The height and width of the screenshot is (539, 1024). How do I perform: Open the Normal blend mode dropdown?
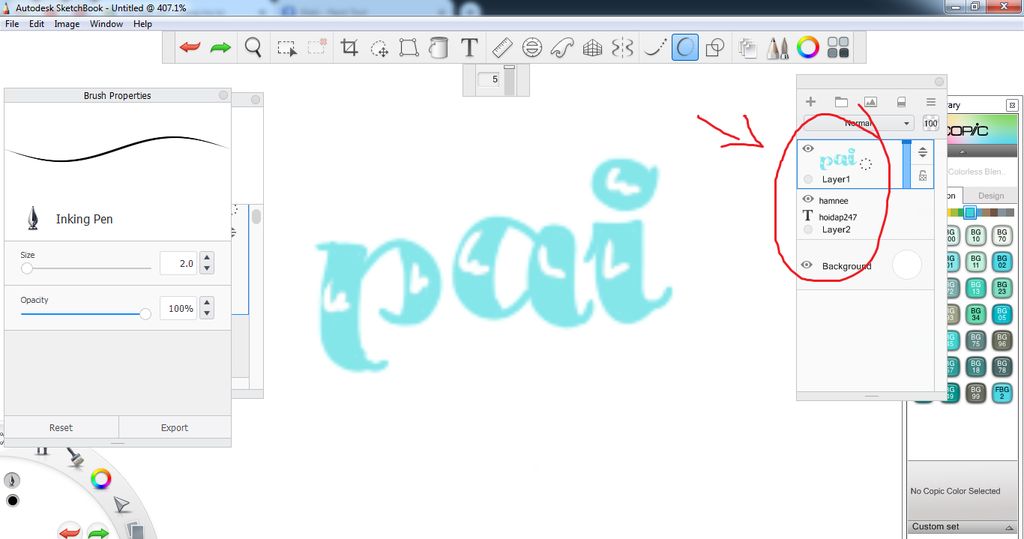click(859, 123)
